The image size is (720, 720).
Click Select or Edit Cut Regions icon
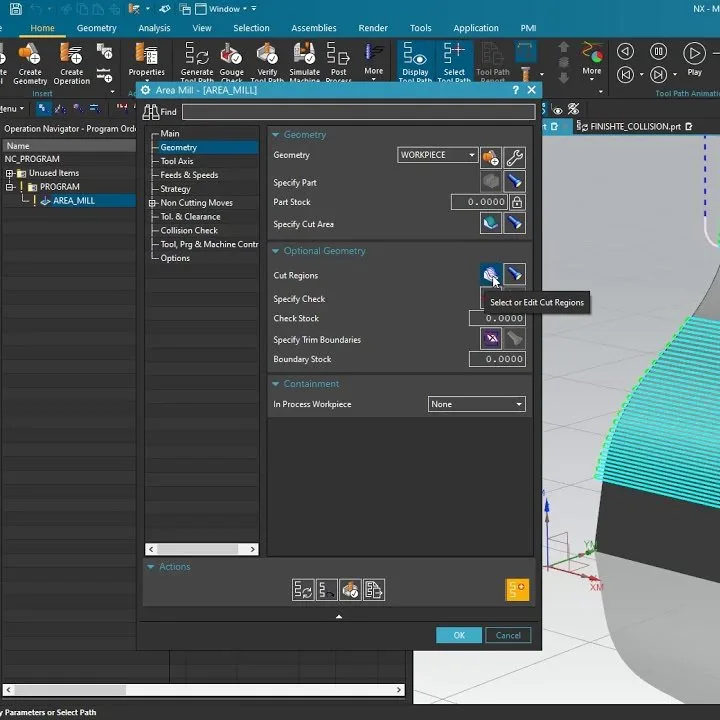tap(490, 274)
